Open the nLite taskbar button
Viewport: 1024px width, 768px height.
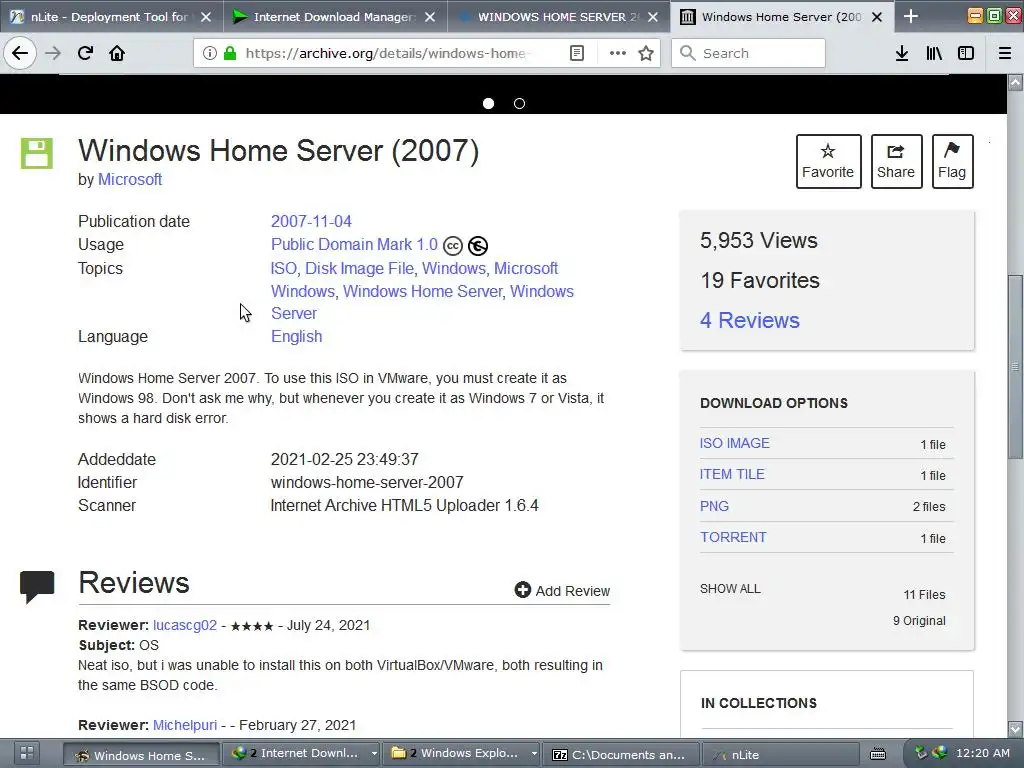[x=780, y=754]
